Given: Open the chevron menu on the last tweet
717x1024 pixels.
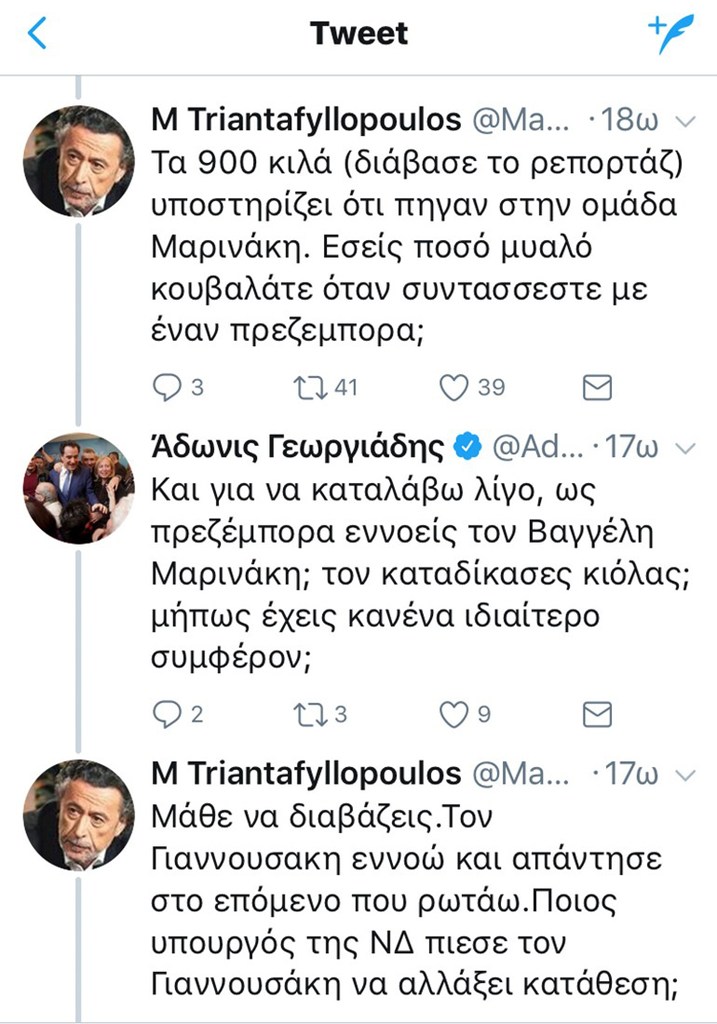Looking at the screenshot, I should [x=686, y=775].
